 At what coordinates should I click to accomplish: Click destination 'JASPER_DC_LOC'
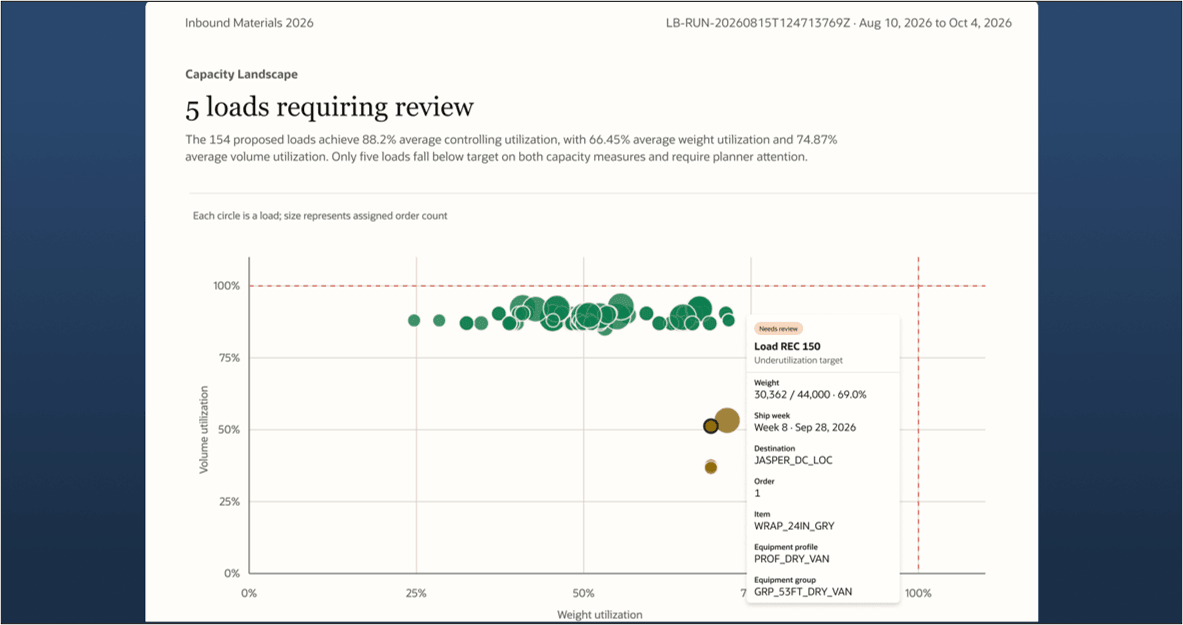tap(793, 460)
